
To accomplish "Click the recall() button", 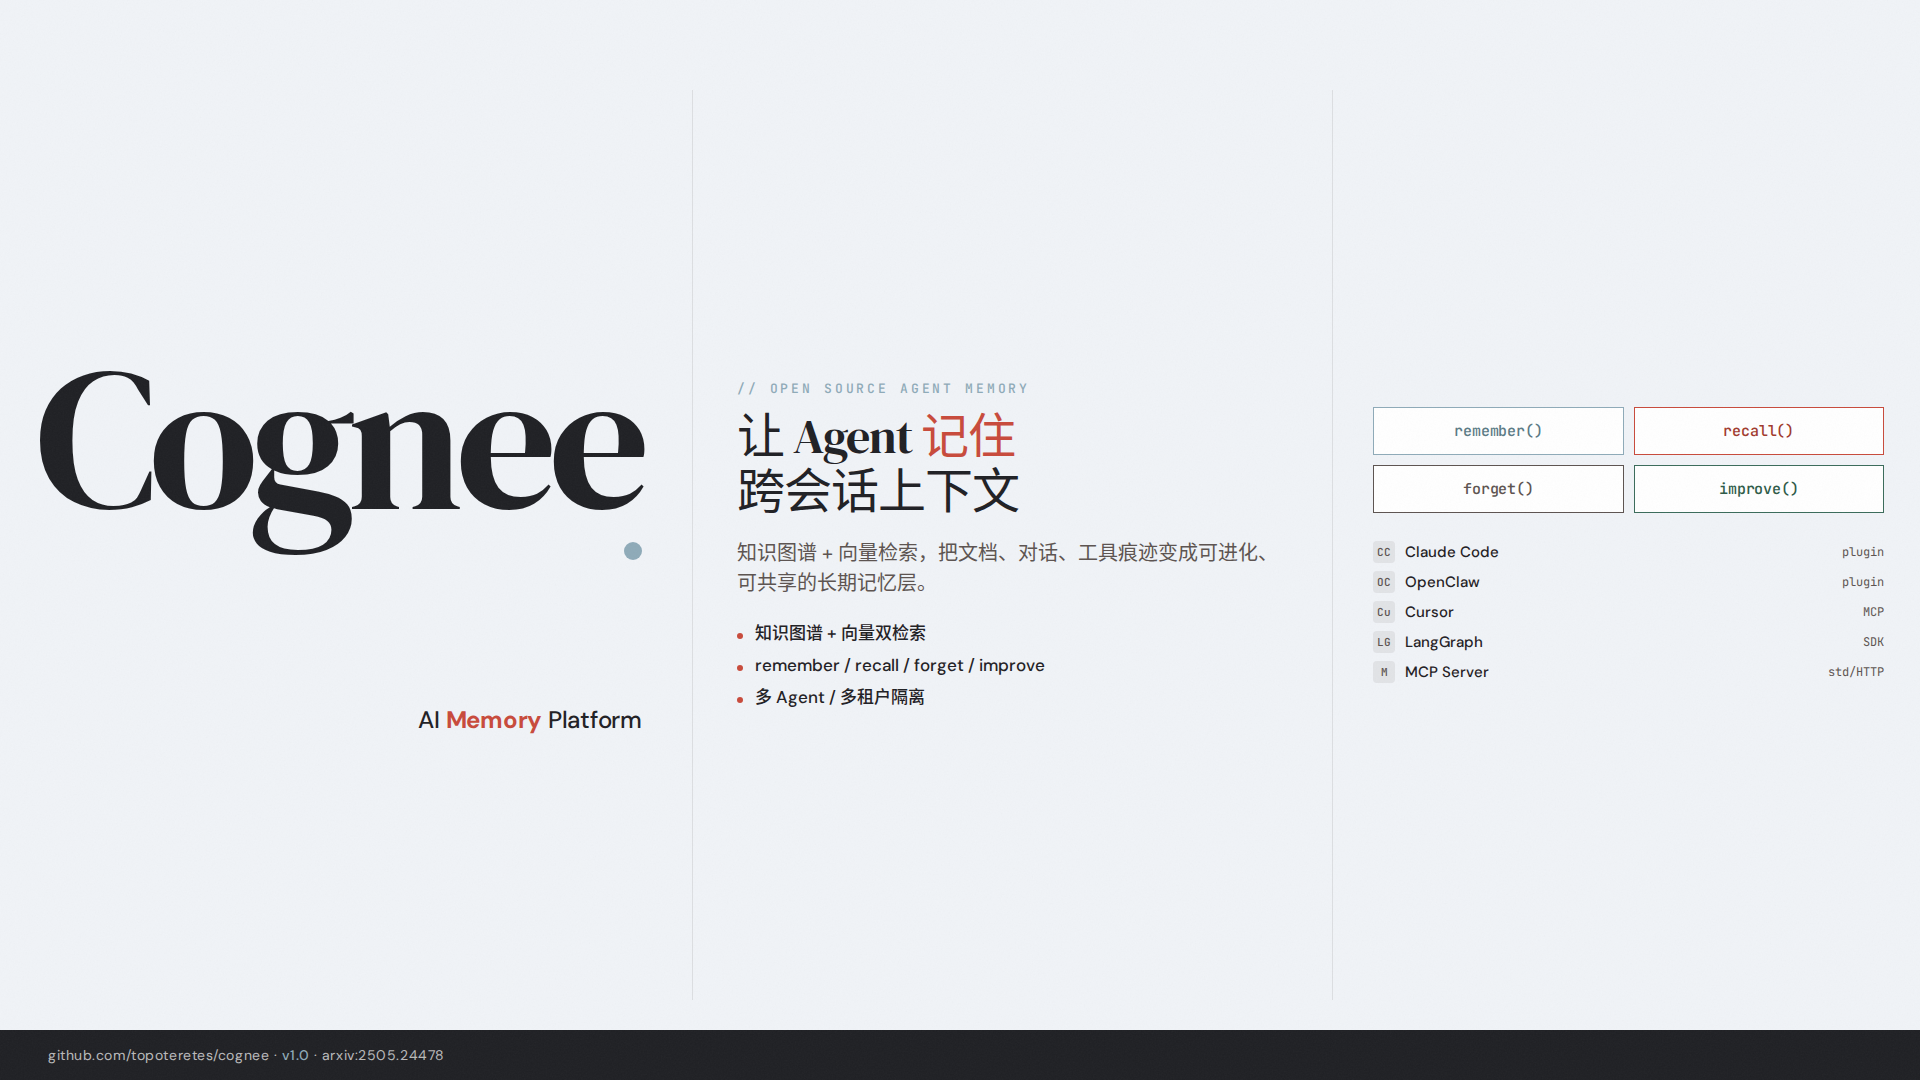I will (1758, 431).
